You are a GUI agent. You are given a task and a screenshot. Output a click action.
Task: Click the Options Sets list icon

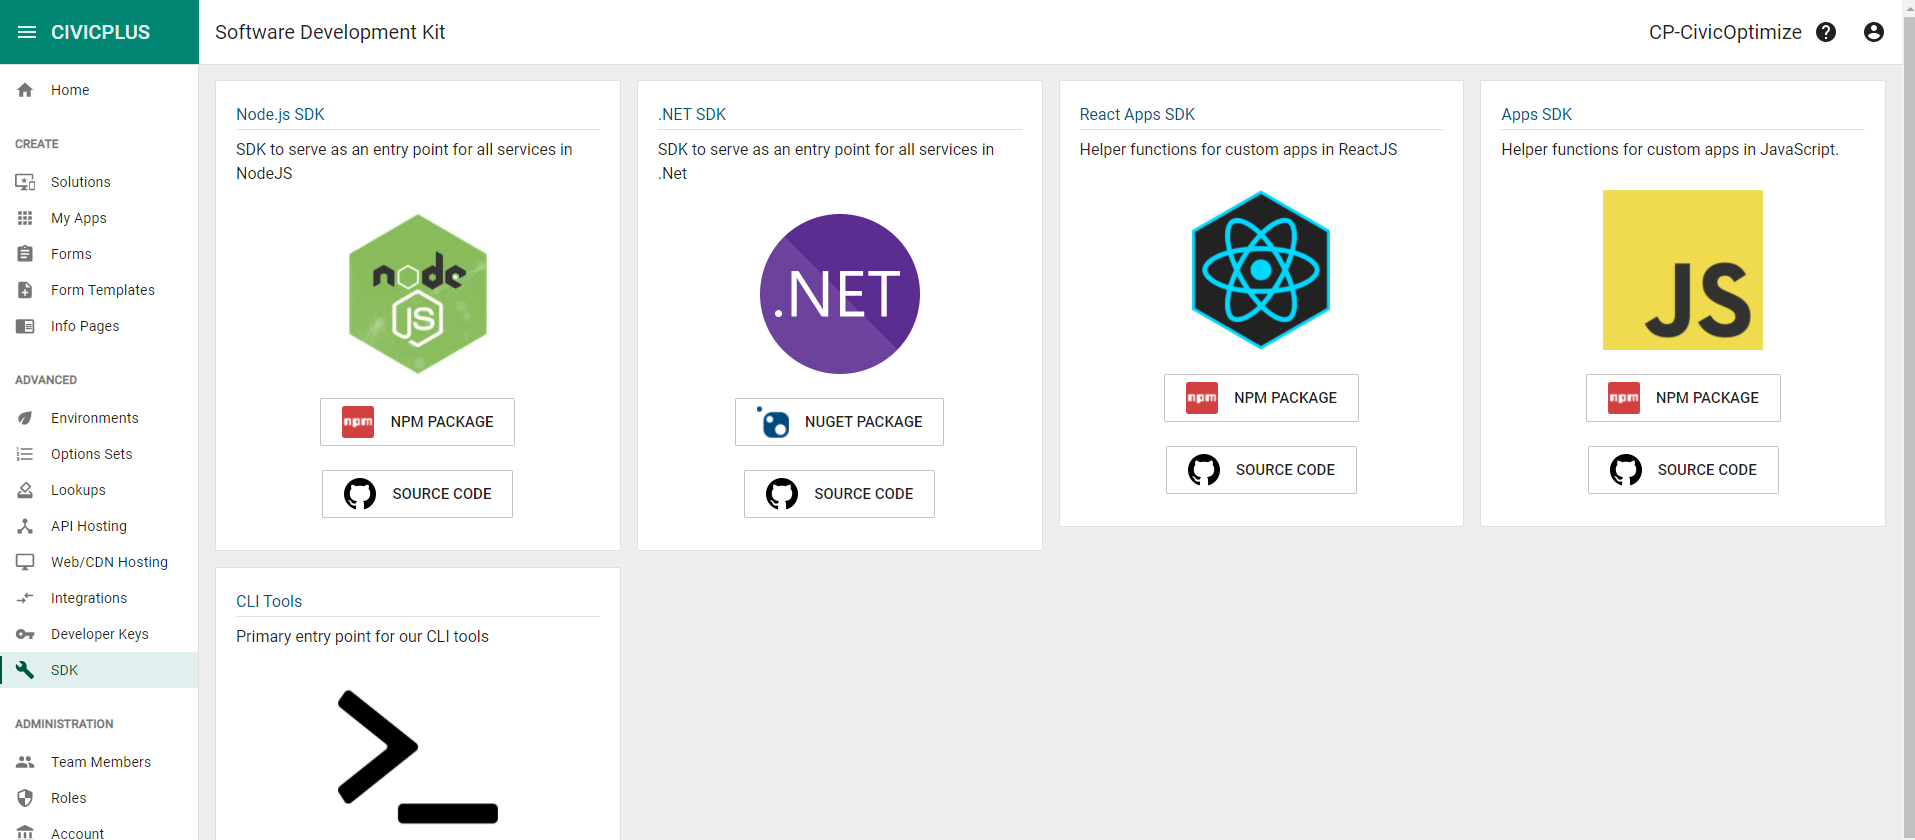point(25,454)
